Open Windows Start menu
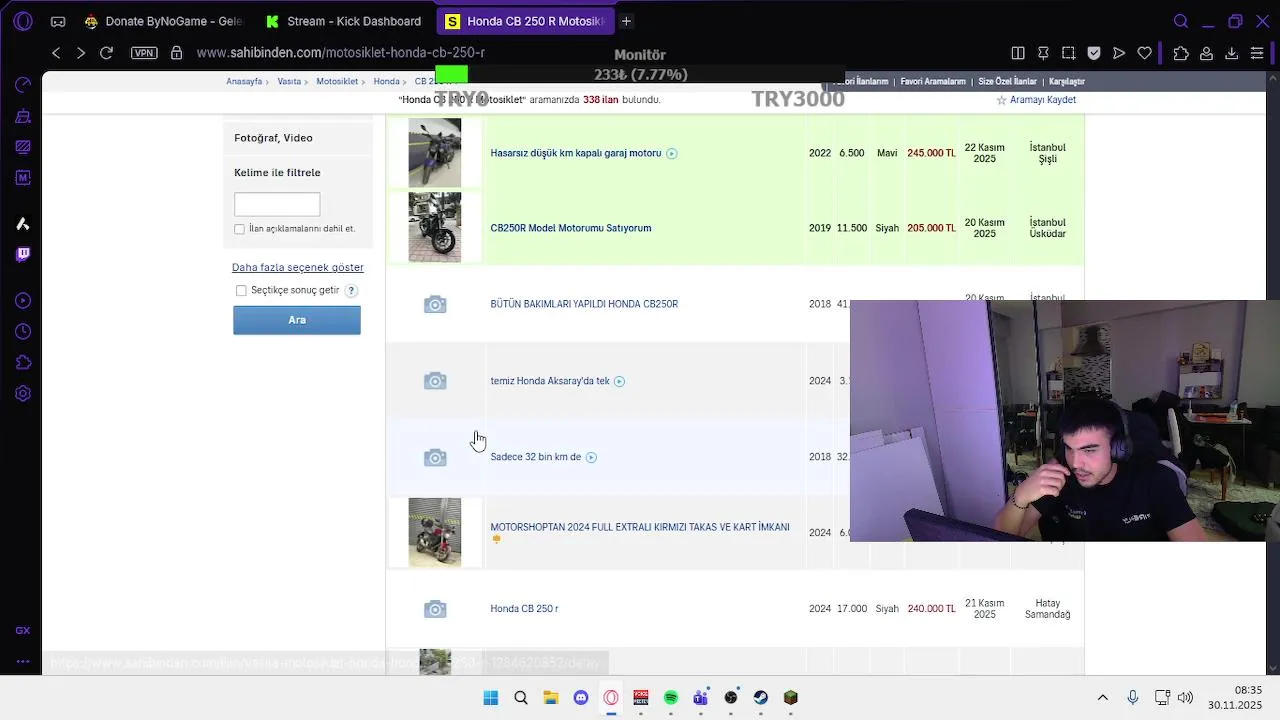 491,698
